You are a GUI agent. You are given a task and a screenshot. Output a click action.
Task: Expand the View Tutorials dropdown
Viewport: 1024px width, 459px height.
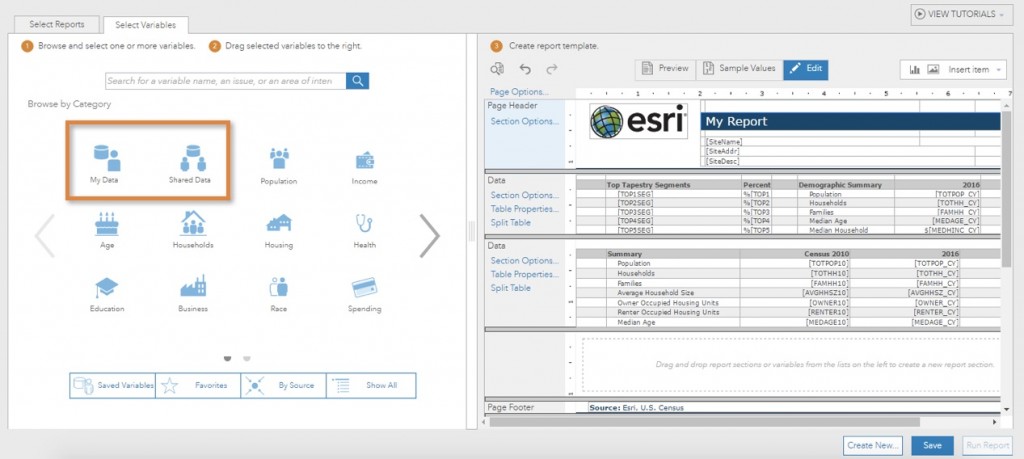tap(961, 14)
